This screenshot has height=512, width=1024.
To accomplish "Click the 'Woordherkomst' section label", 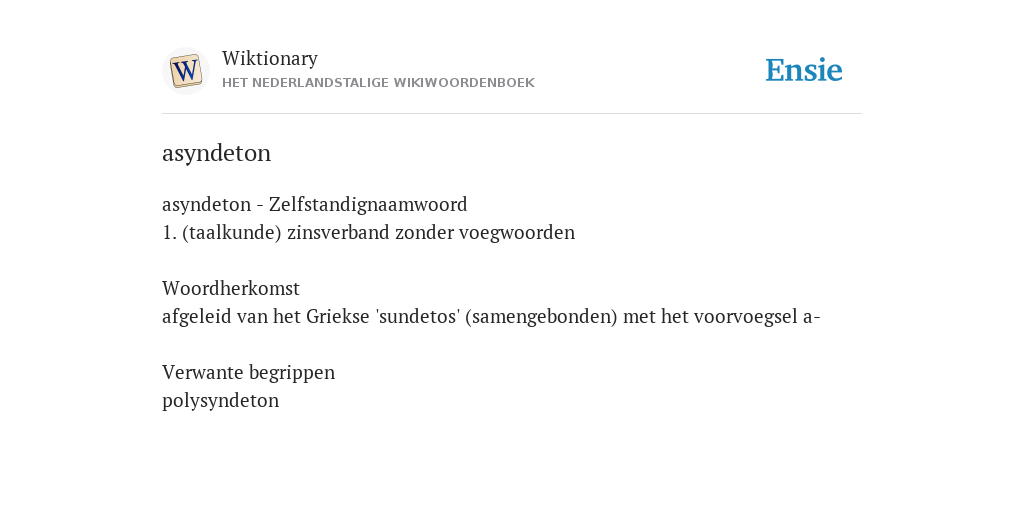I will pyautogui.click(x=231, y=288).
